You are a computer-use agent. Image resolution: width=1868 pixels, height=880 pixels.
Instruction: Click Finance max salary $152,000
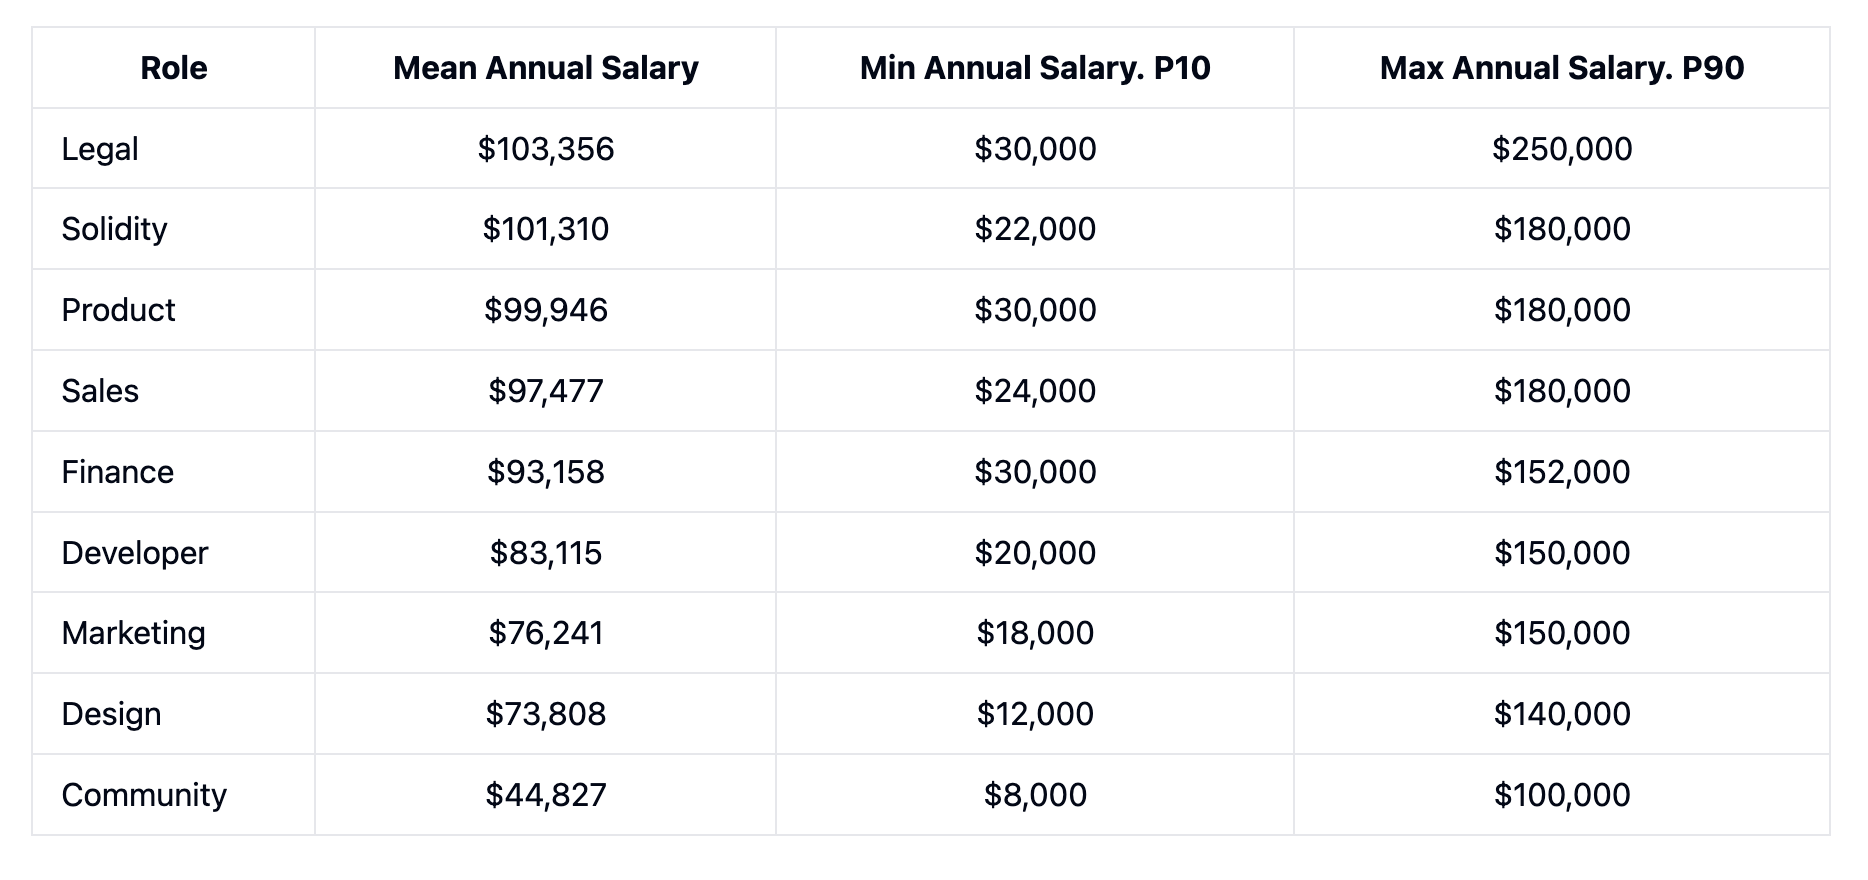coord(1562,472)
